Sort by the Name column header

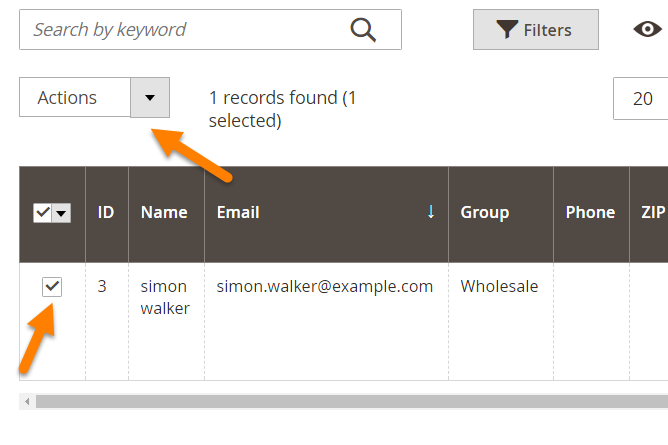click(165, 212)
